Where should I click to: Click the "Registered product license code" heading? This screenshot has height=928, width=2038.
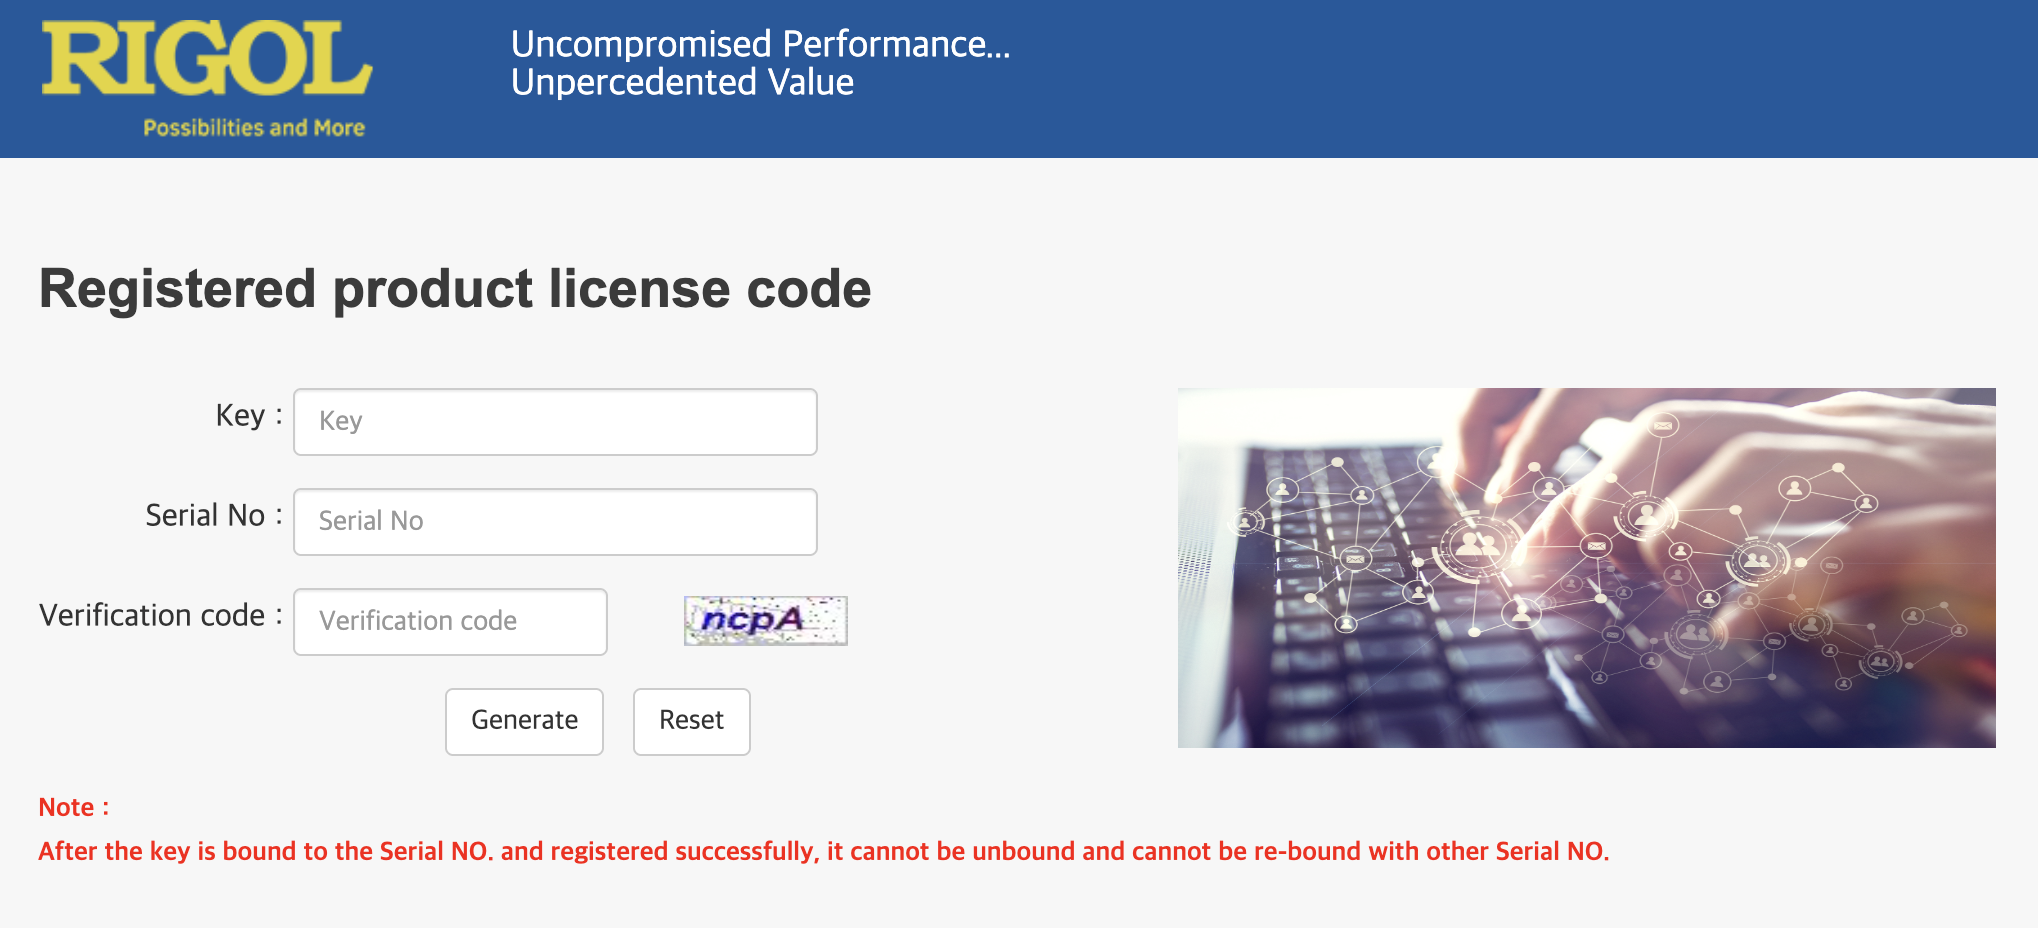[455, 289]
